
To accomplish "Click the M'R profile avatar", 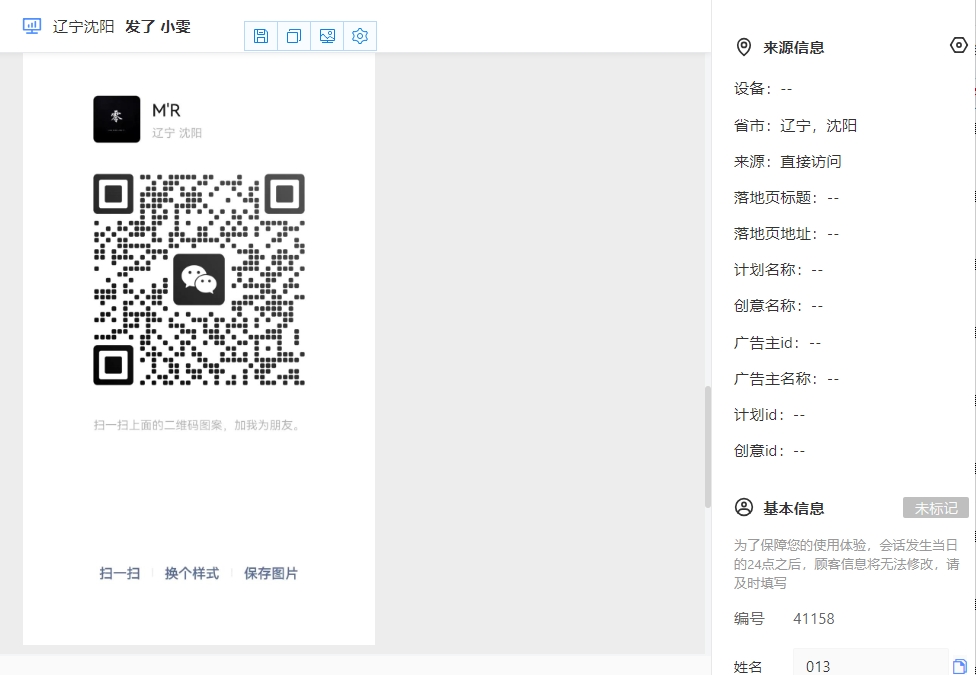I will tap(116, 119).
